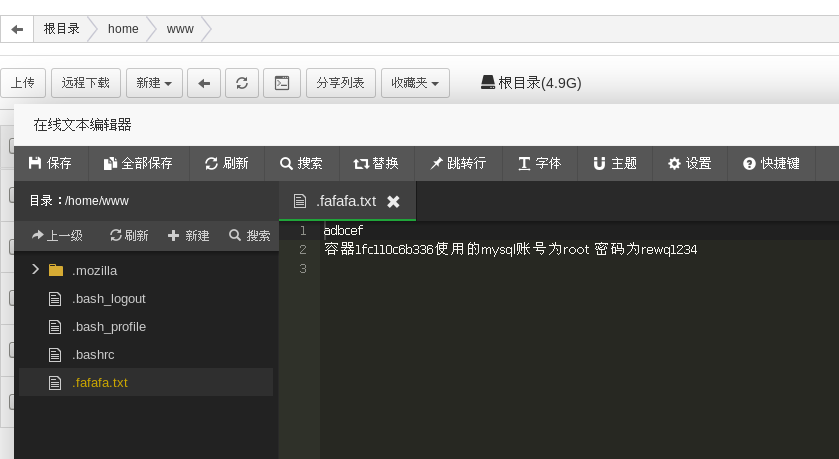Viewport: 839px width, 459px height.
Task: Open the terminal icon button
Action: [x=282, y=83]
